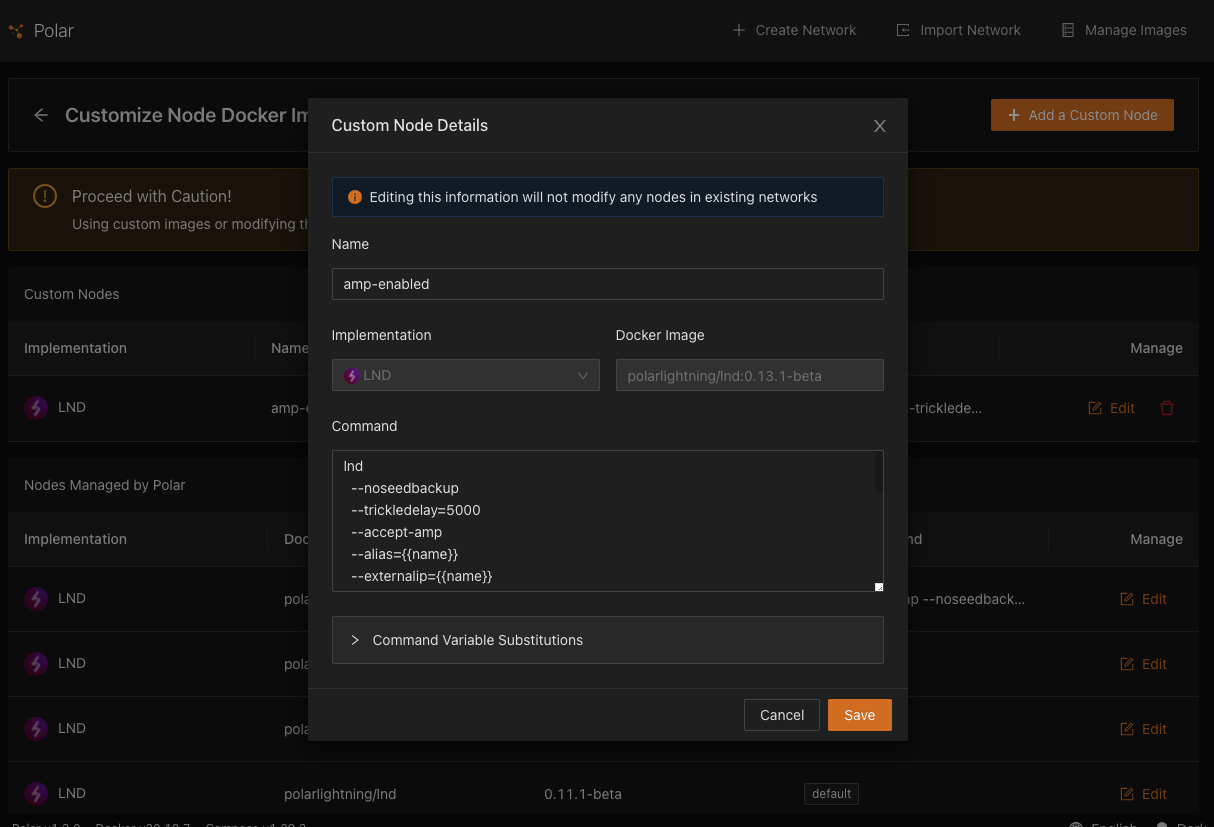1214x827 pixels.
Task: Edit the amp-enabled custom node row
Action: 1111,408
